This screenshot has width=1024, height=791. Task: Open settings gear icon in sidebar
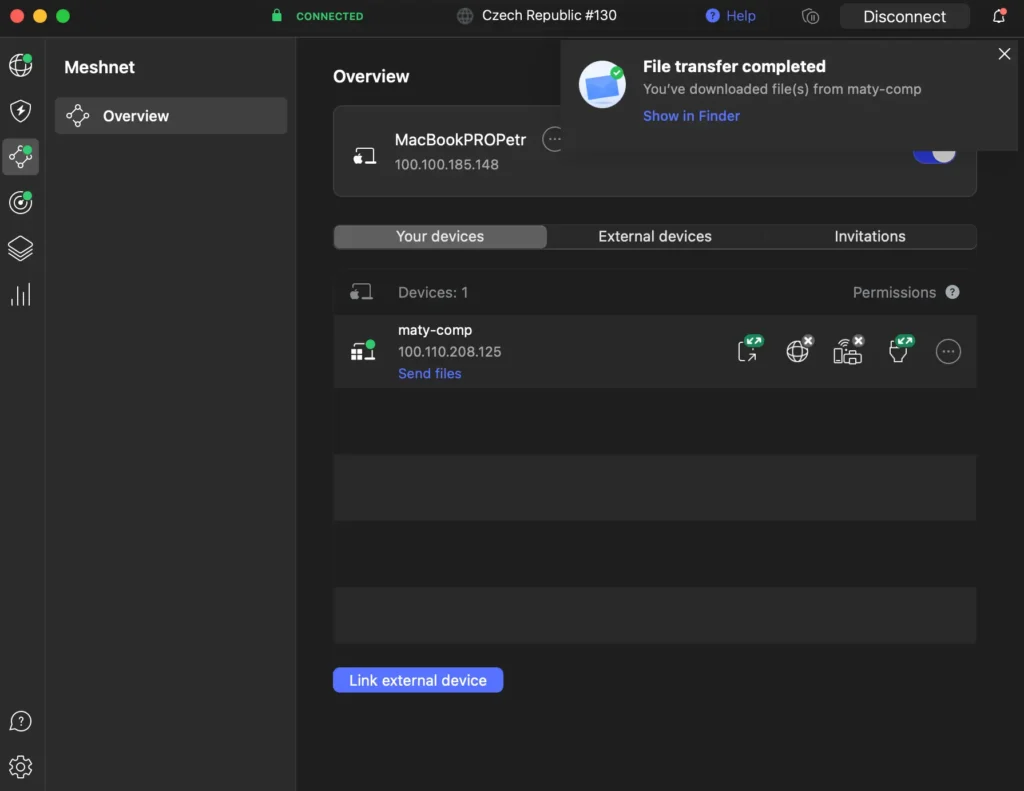point(20,767)
